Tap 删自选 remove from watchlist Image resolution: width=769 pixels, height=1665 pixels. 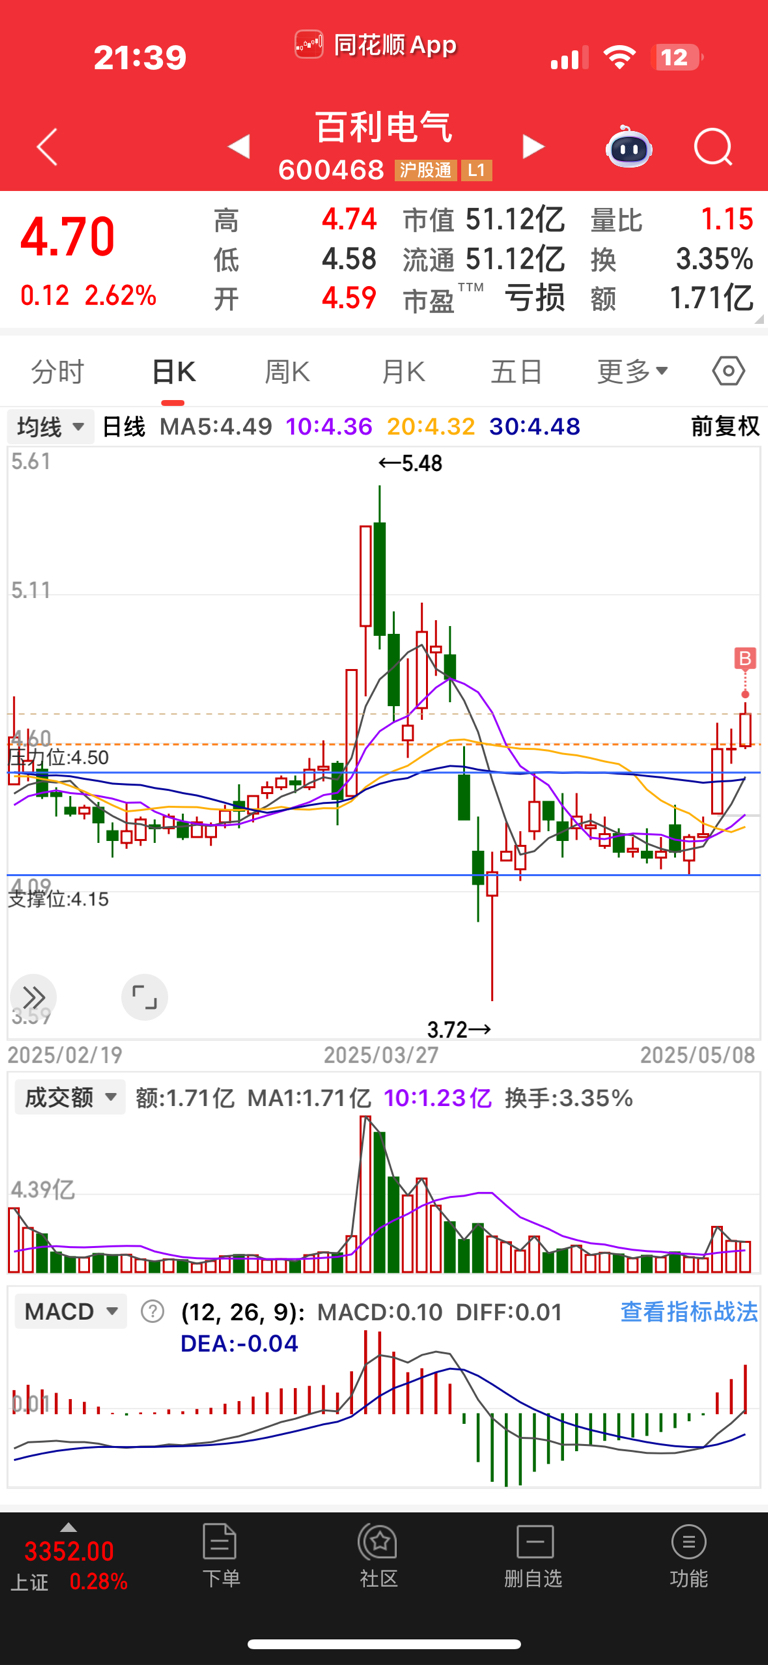(534, 1556)
